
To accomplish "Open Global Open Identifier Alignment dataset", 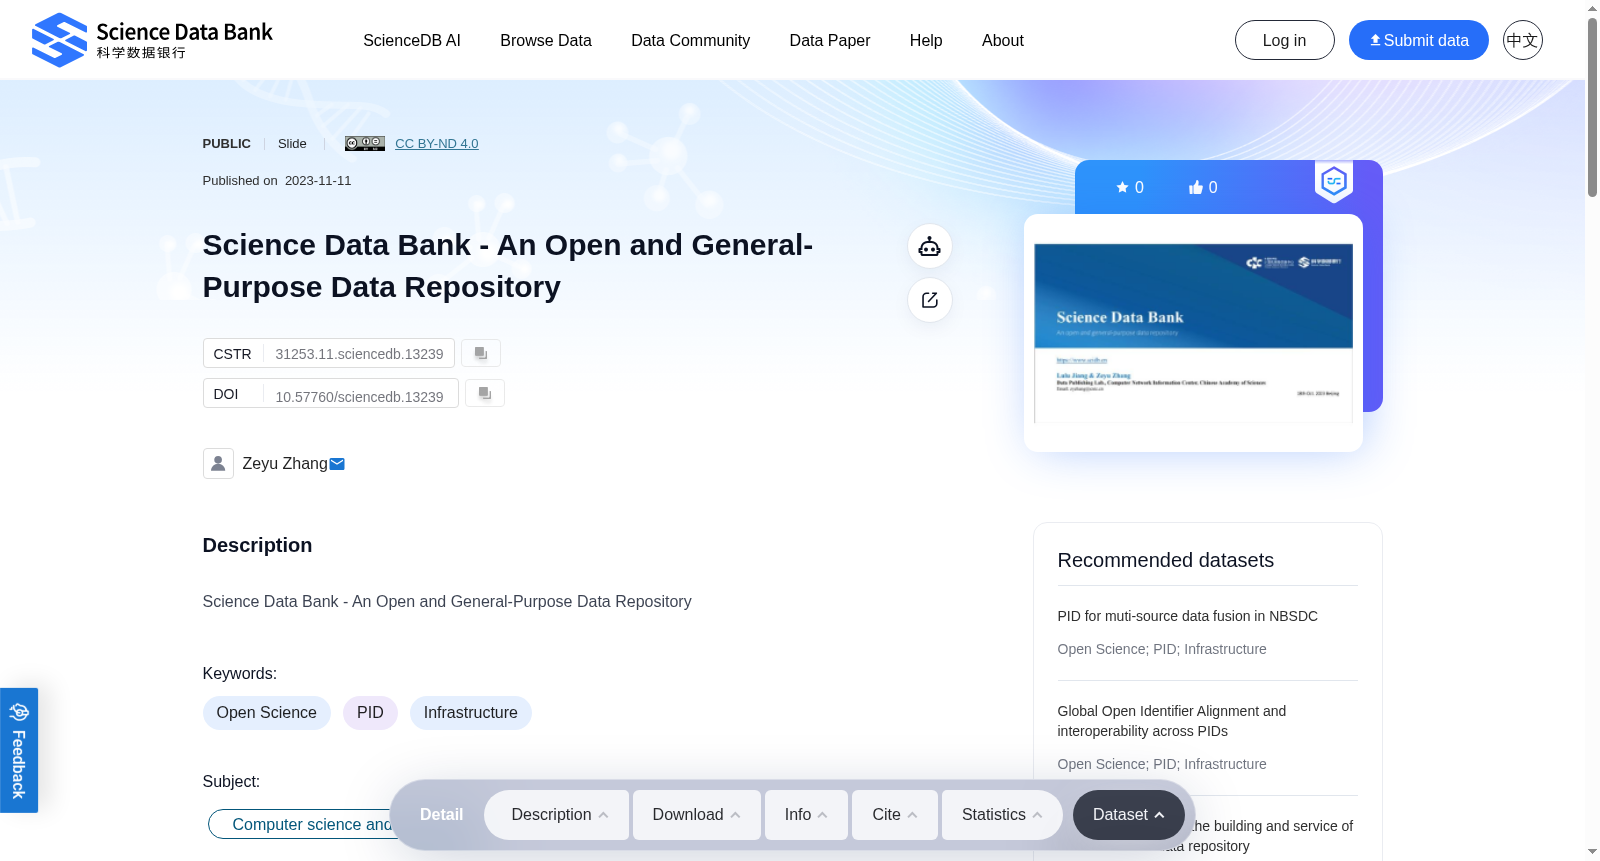I will click(1172, 721).
